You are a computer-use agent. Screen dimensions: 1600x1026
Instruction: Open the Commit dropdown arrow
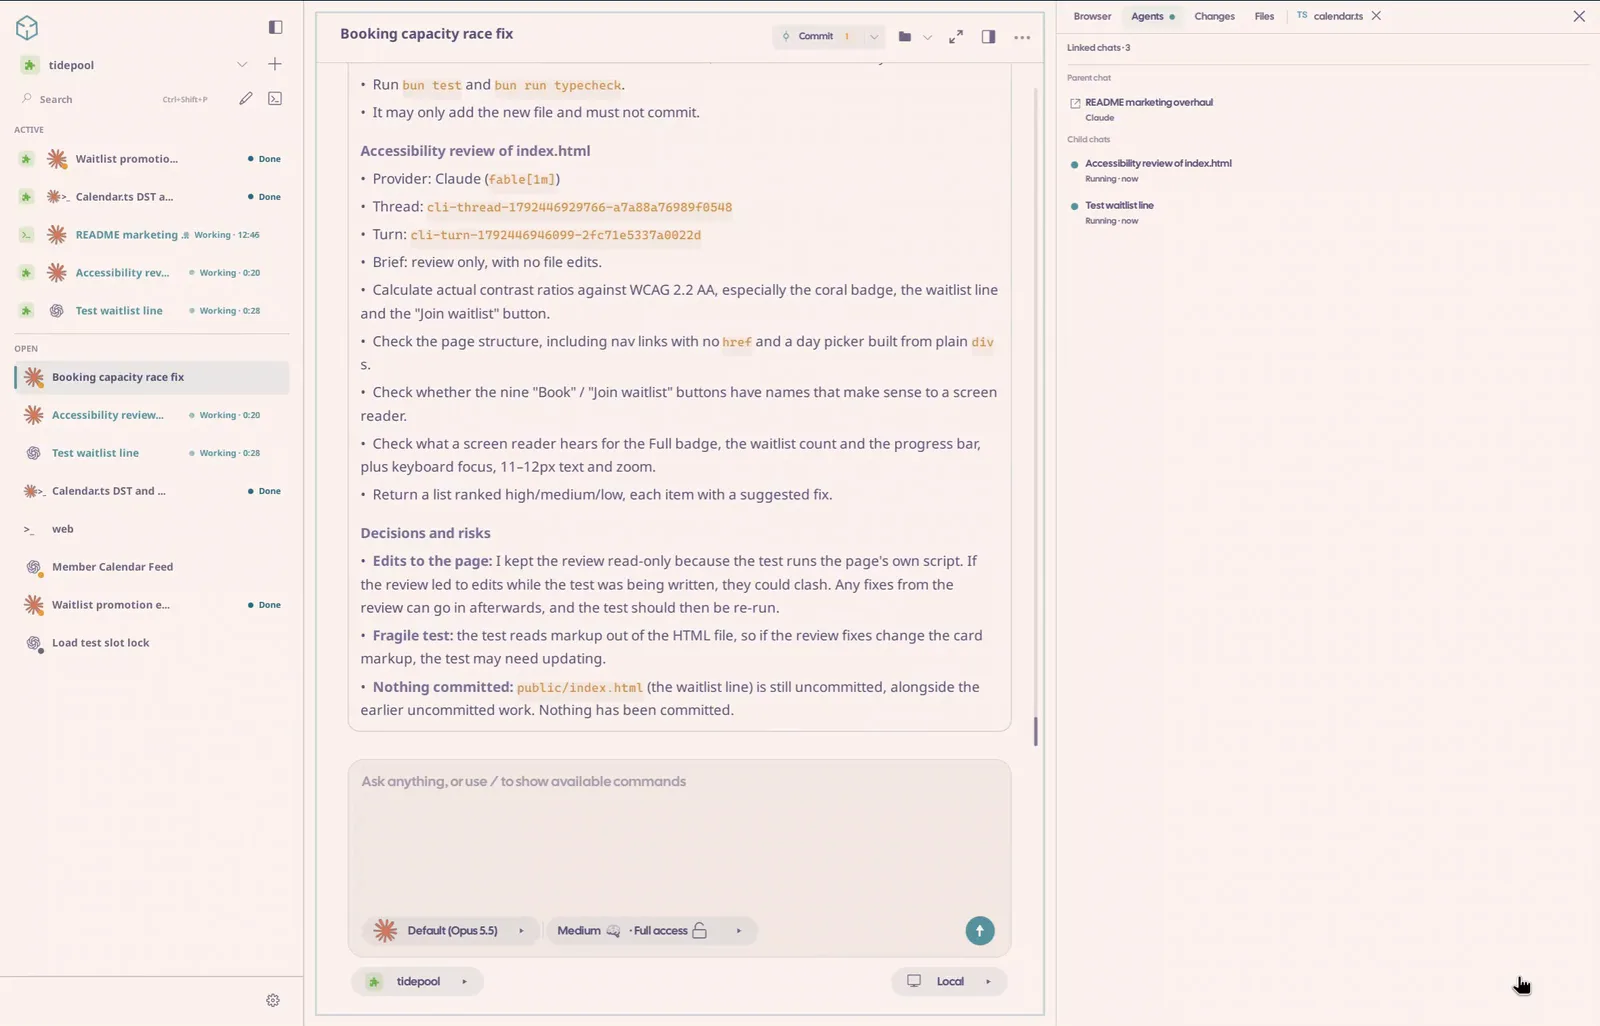tap(873, 37)
